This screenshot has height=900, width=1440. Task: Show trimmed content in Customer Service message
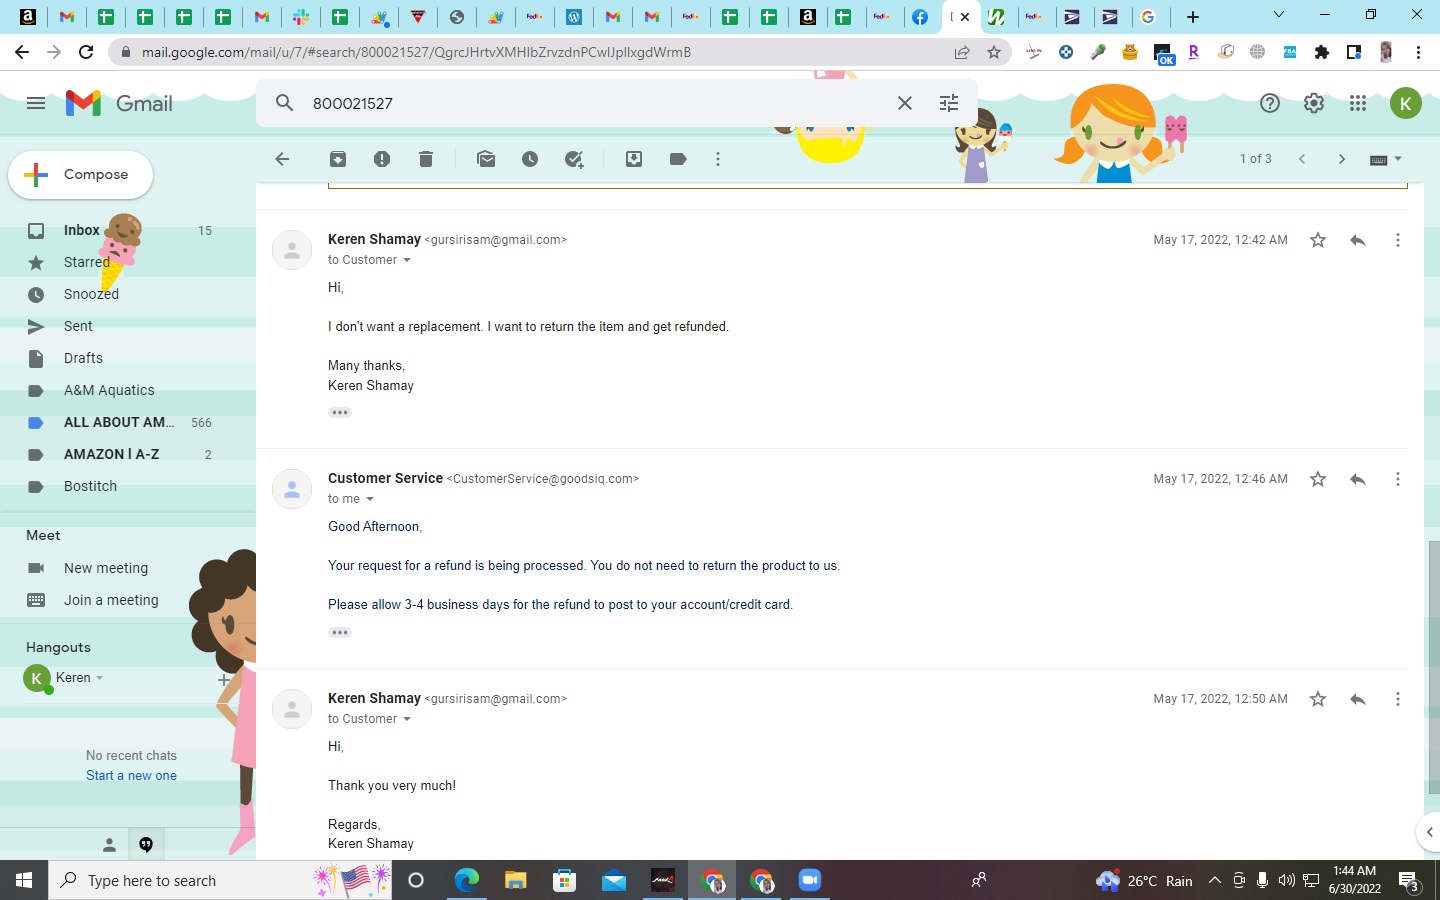pyautogui.click(x=340, y=632)
